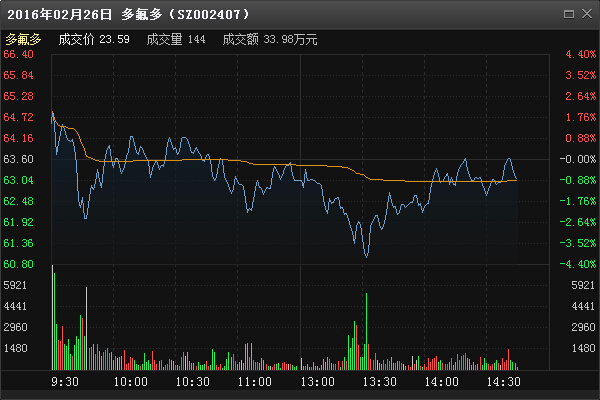Select the 11:00 time axis marker
This screenshot has height=400, width=600.
(x=256, y=382)
